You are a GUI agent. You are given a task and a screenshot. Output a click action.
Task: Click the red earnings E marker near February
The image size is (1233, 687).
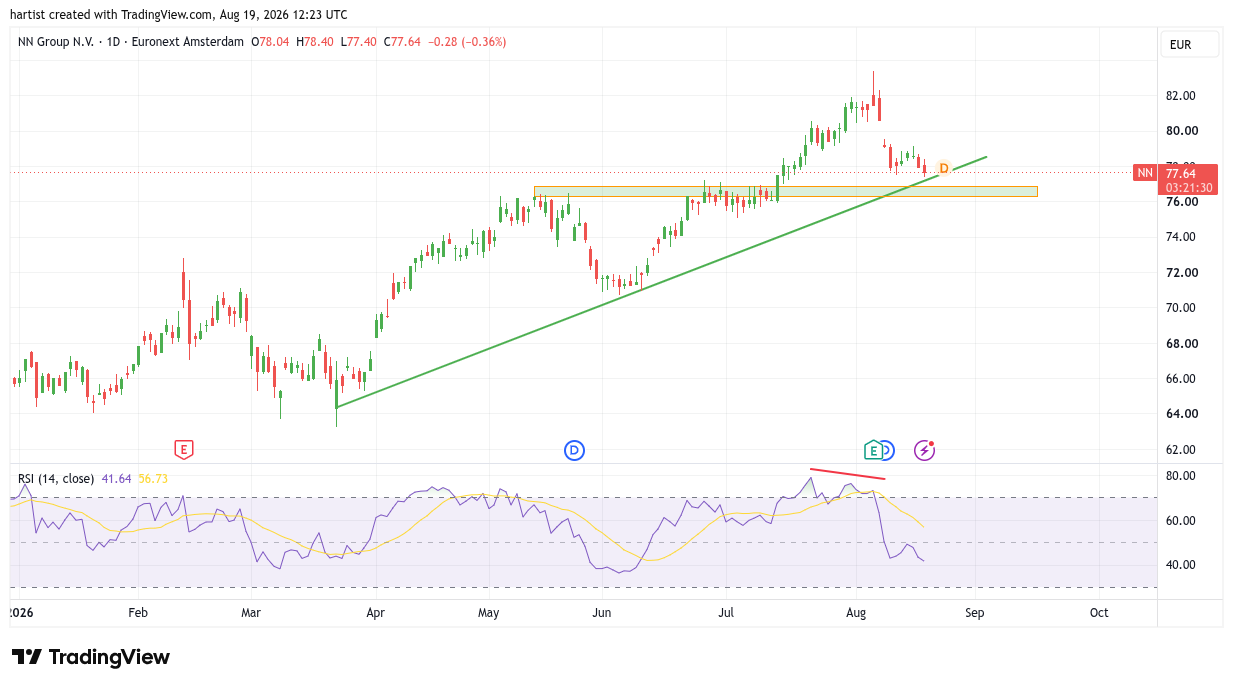click(183, 450)
